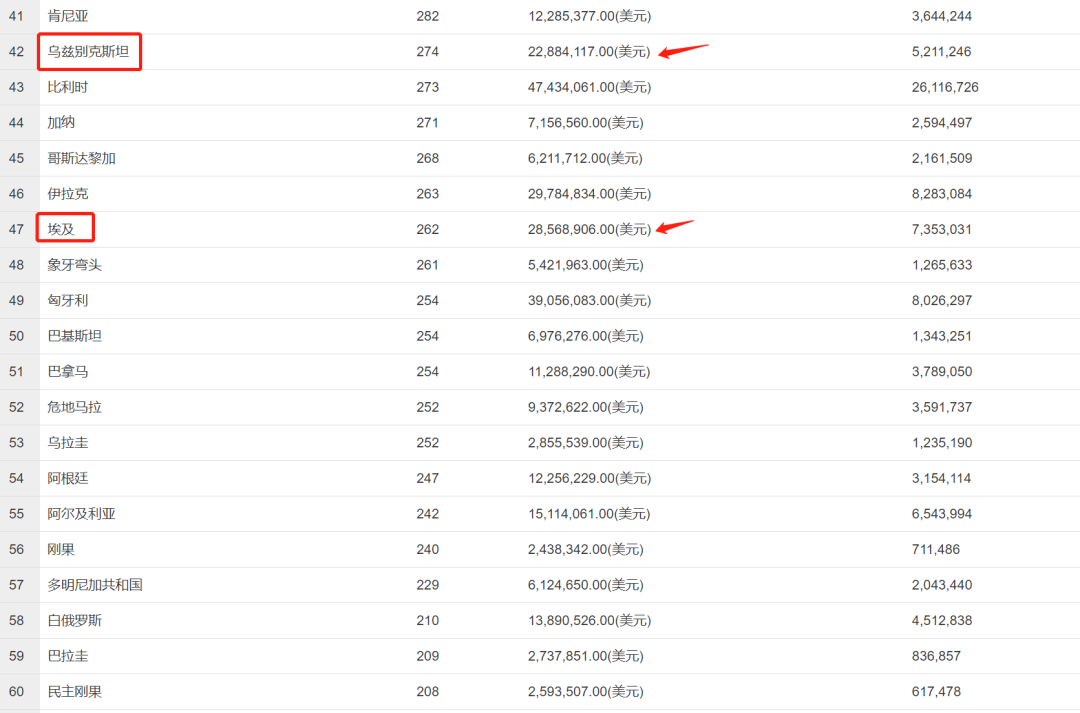Click 民主刚果 country name
The height and width of the screenshot is (713, 1080).
[75, 691]
